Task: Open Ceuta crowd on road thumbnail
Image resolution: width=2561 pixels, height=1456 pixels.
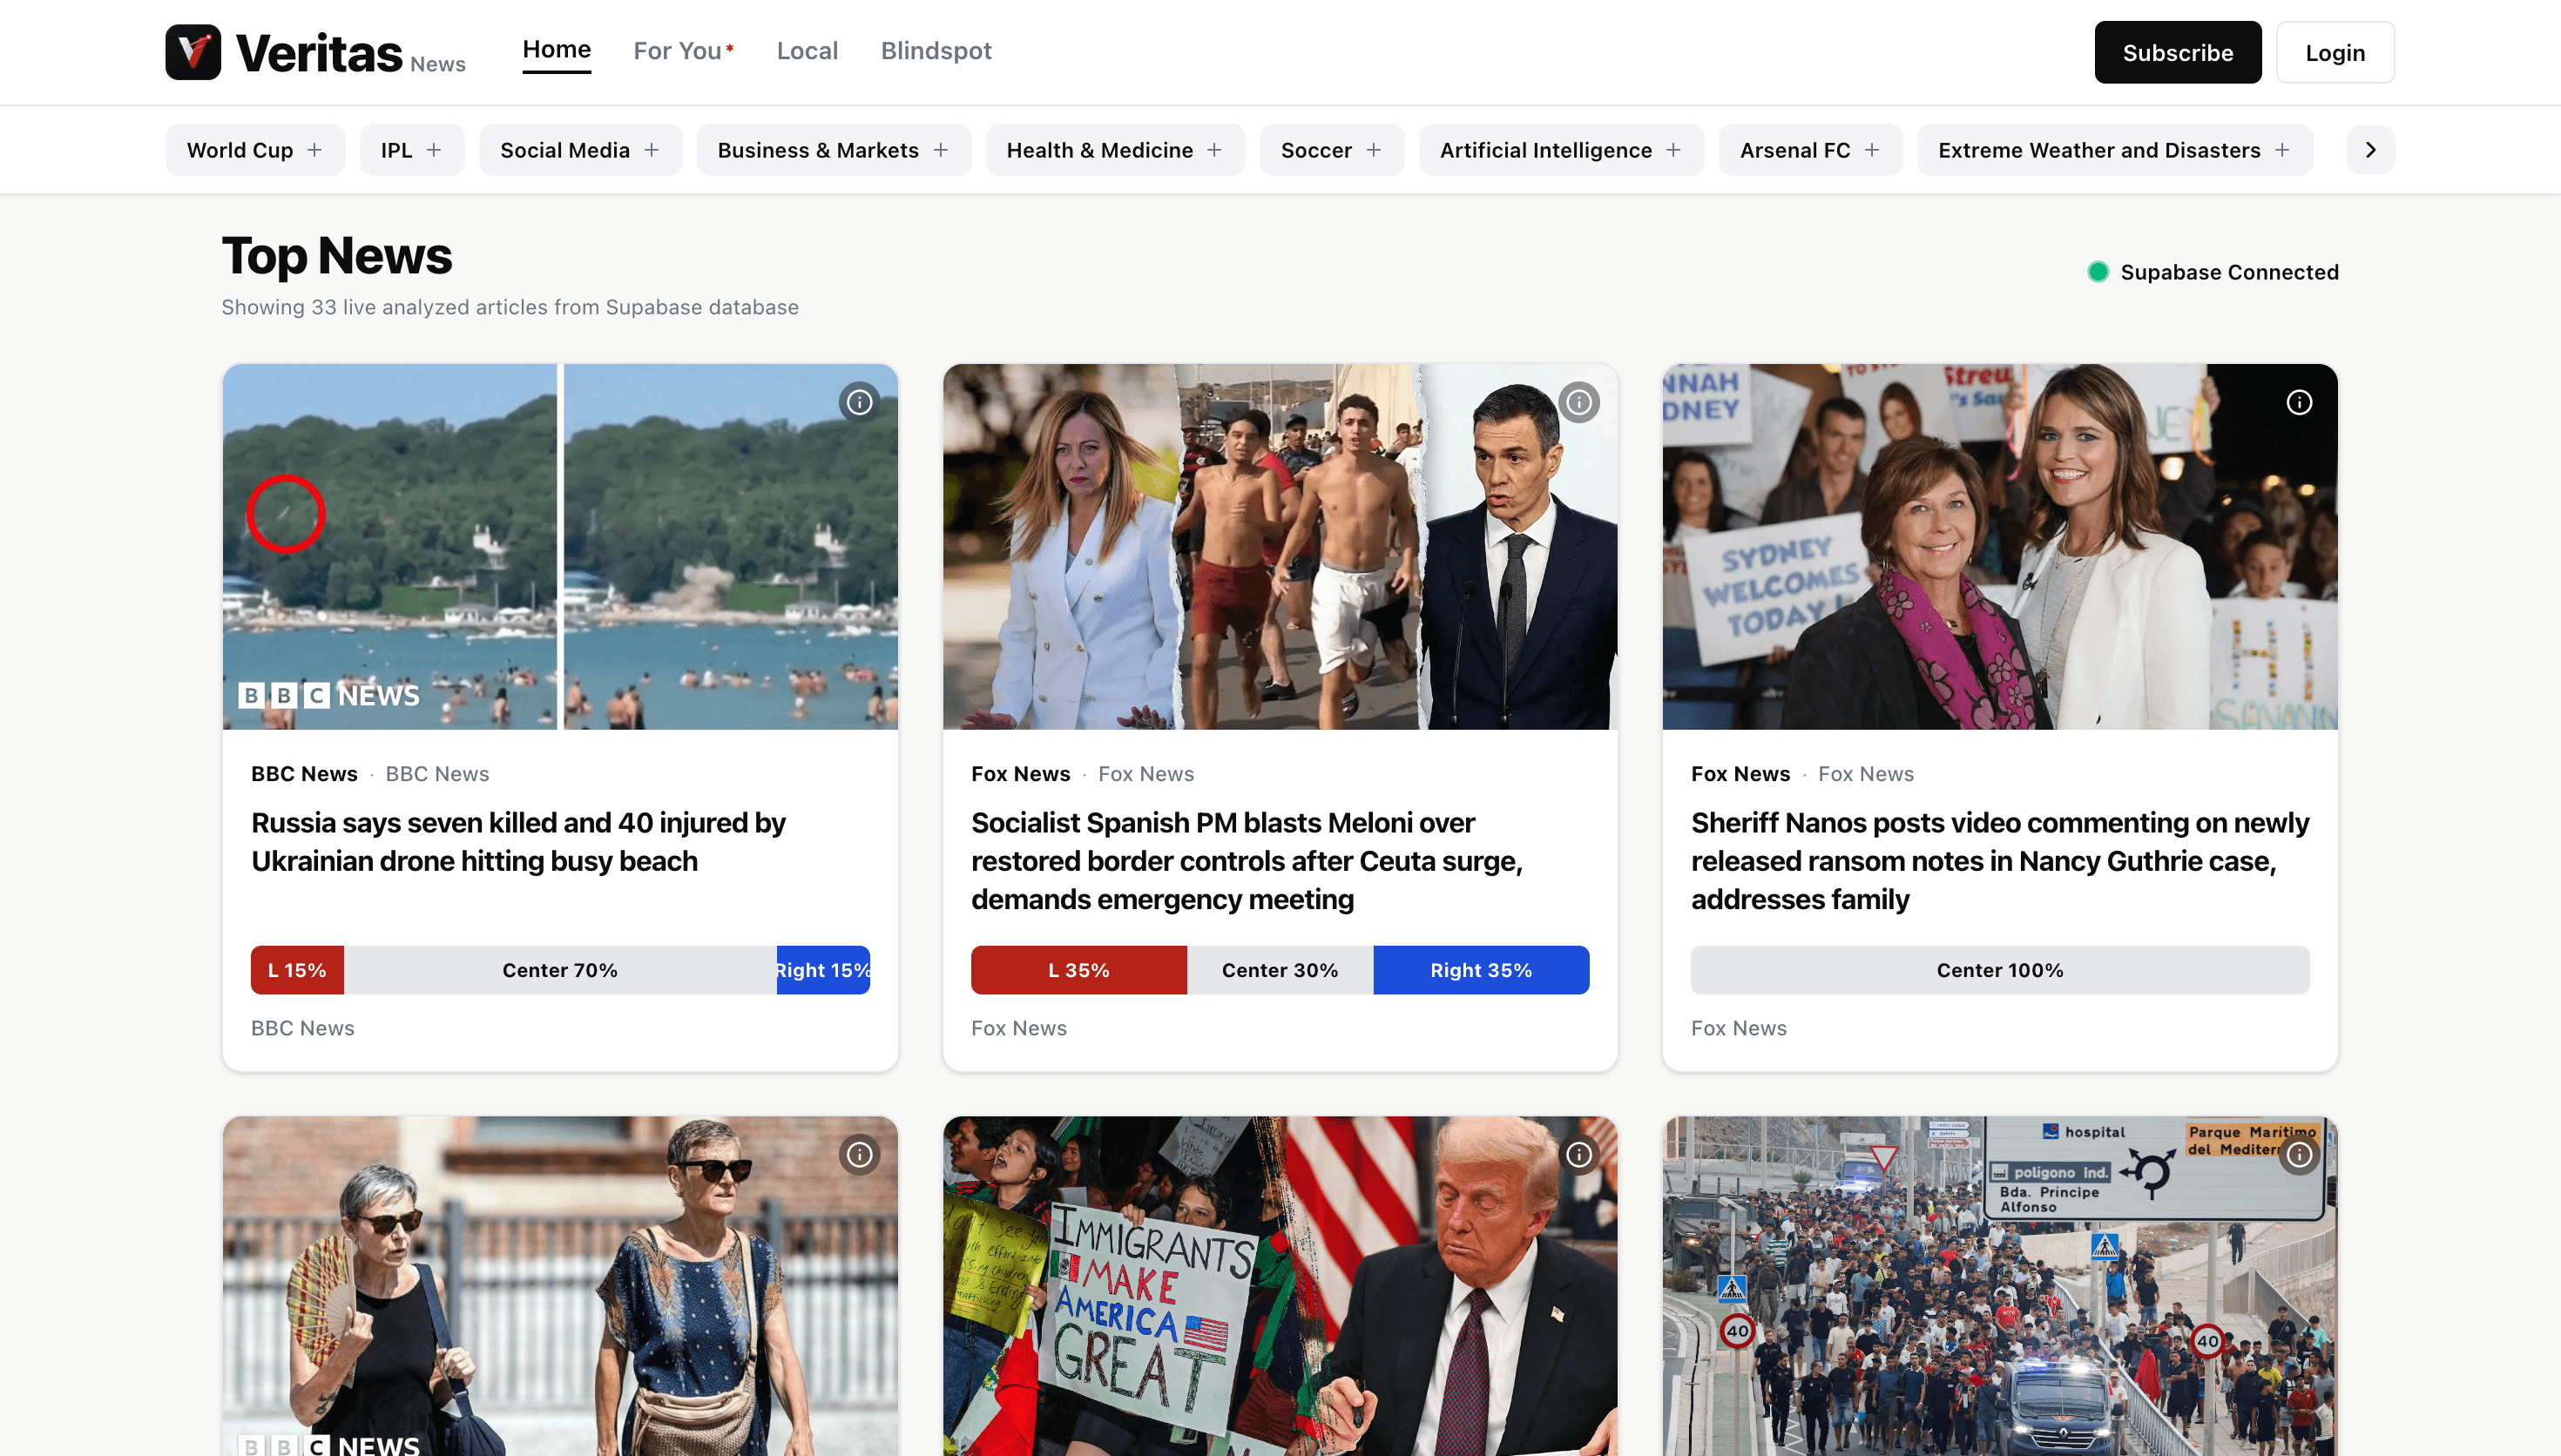Action: [2000, 1286]
